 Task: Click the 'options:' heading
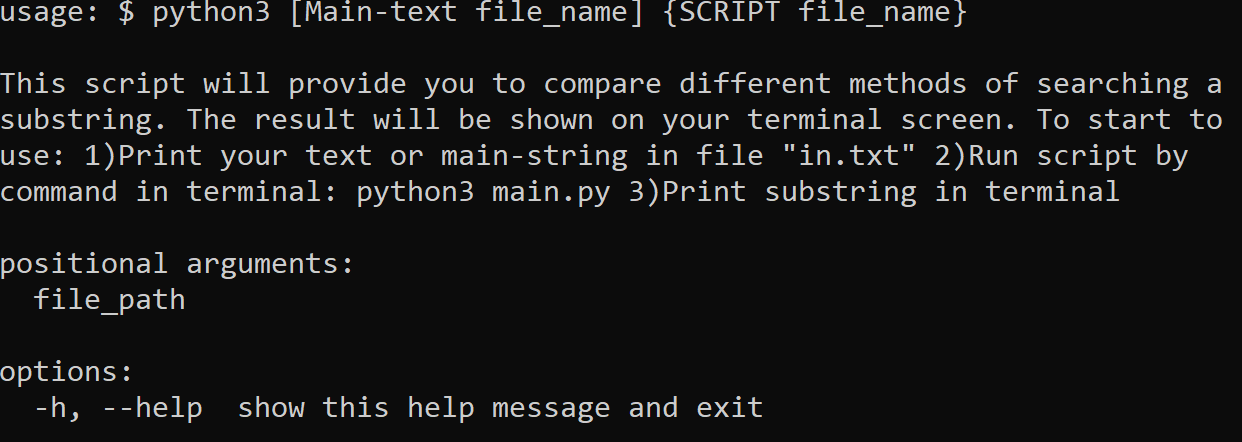coord(67,372)
